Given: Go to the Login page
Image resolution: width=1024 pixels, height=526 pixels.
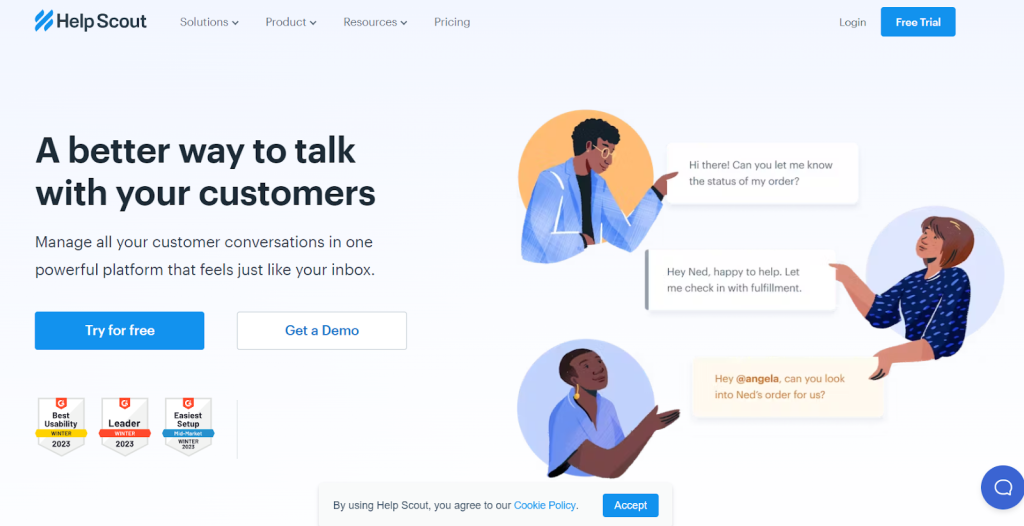Looking at the screenshot, I should click(x=852, y=22).
